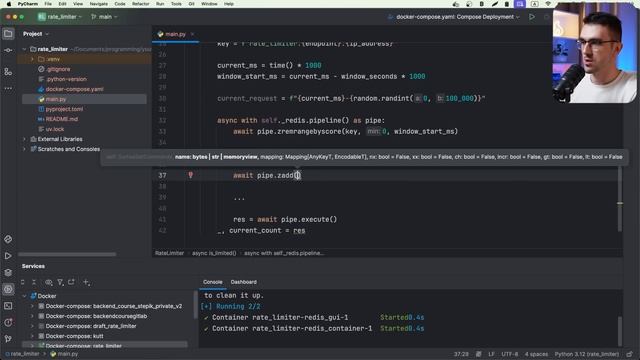The image size is (640, 360).
Task: Expand the .venv folder
Action: point(32,59)
